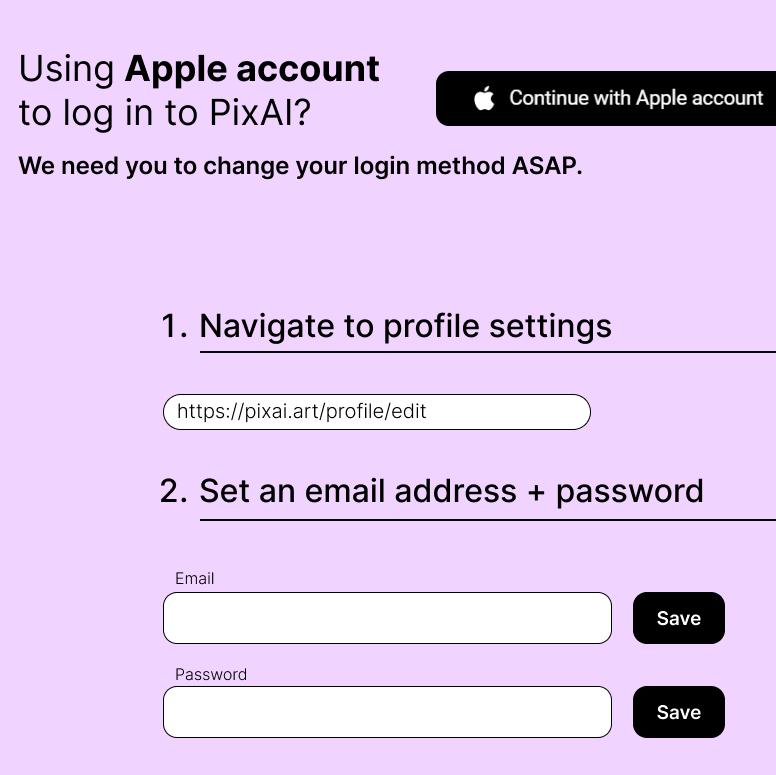Save the Email address entry
The width and height of the screenshot is (776, 775).
(x=679, y=618)
